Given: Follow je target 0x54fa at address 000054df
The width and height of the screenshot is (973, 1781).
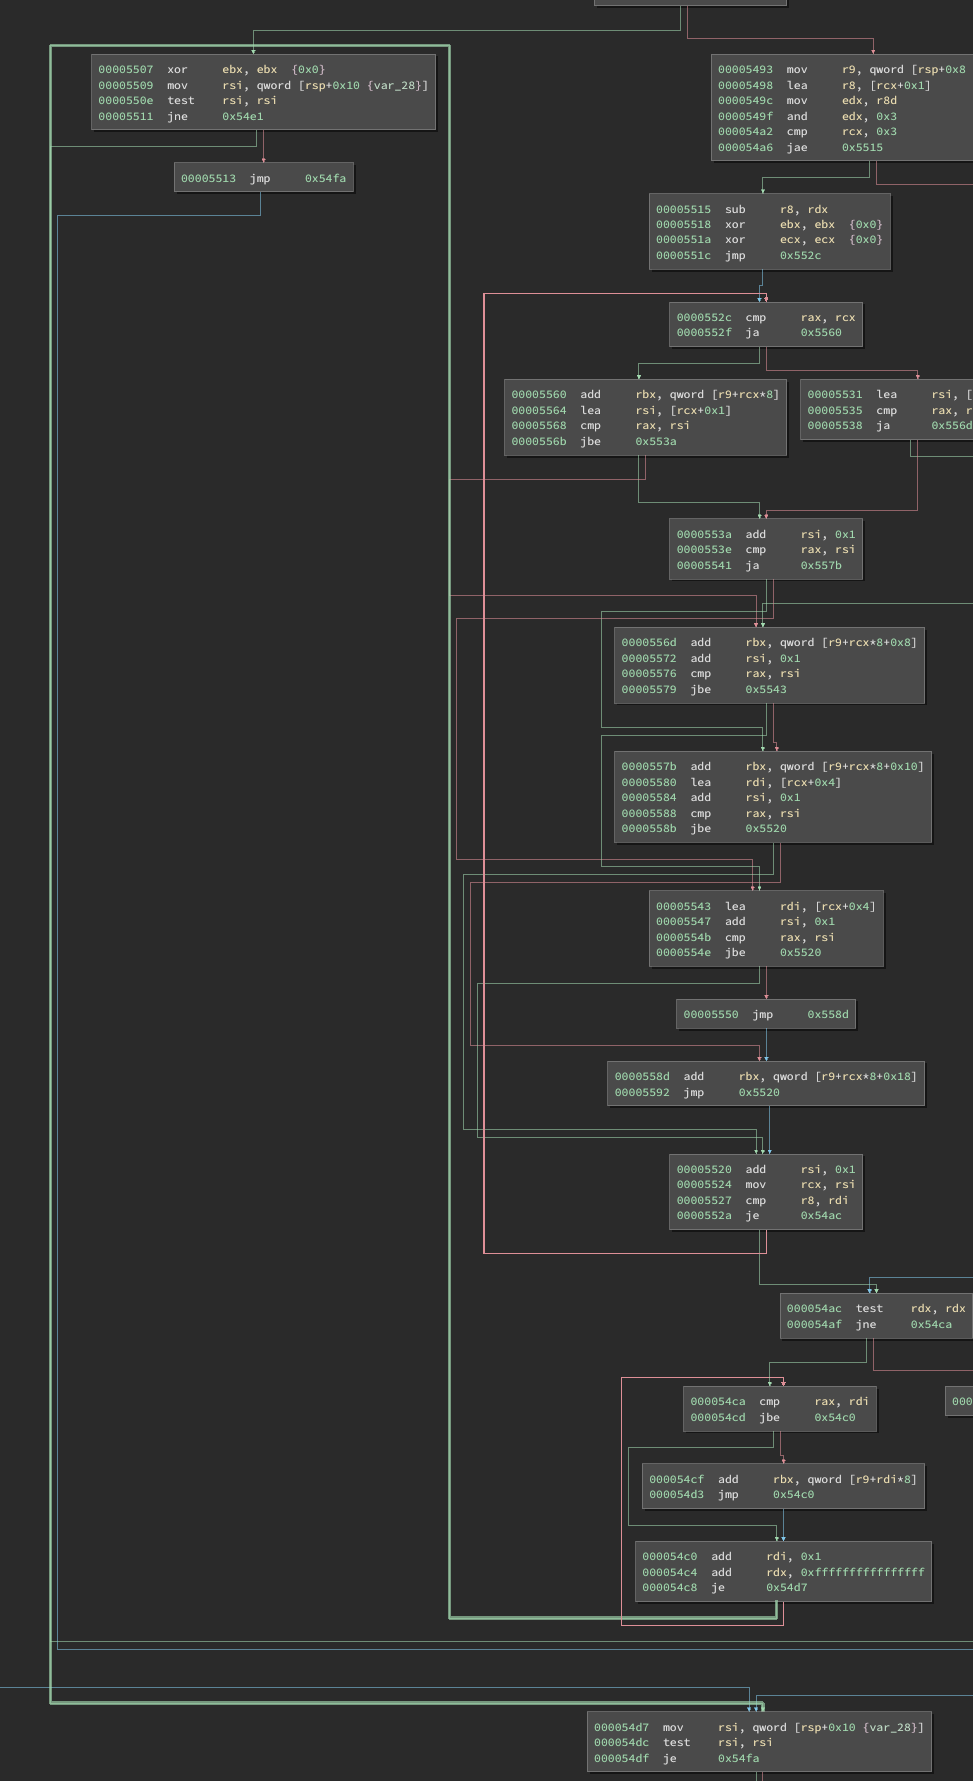Looking at the screenshot, I should pos(738,1758).
